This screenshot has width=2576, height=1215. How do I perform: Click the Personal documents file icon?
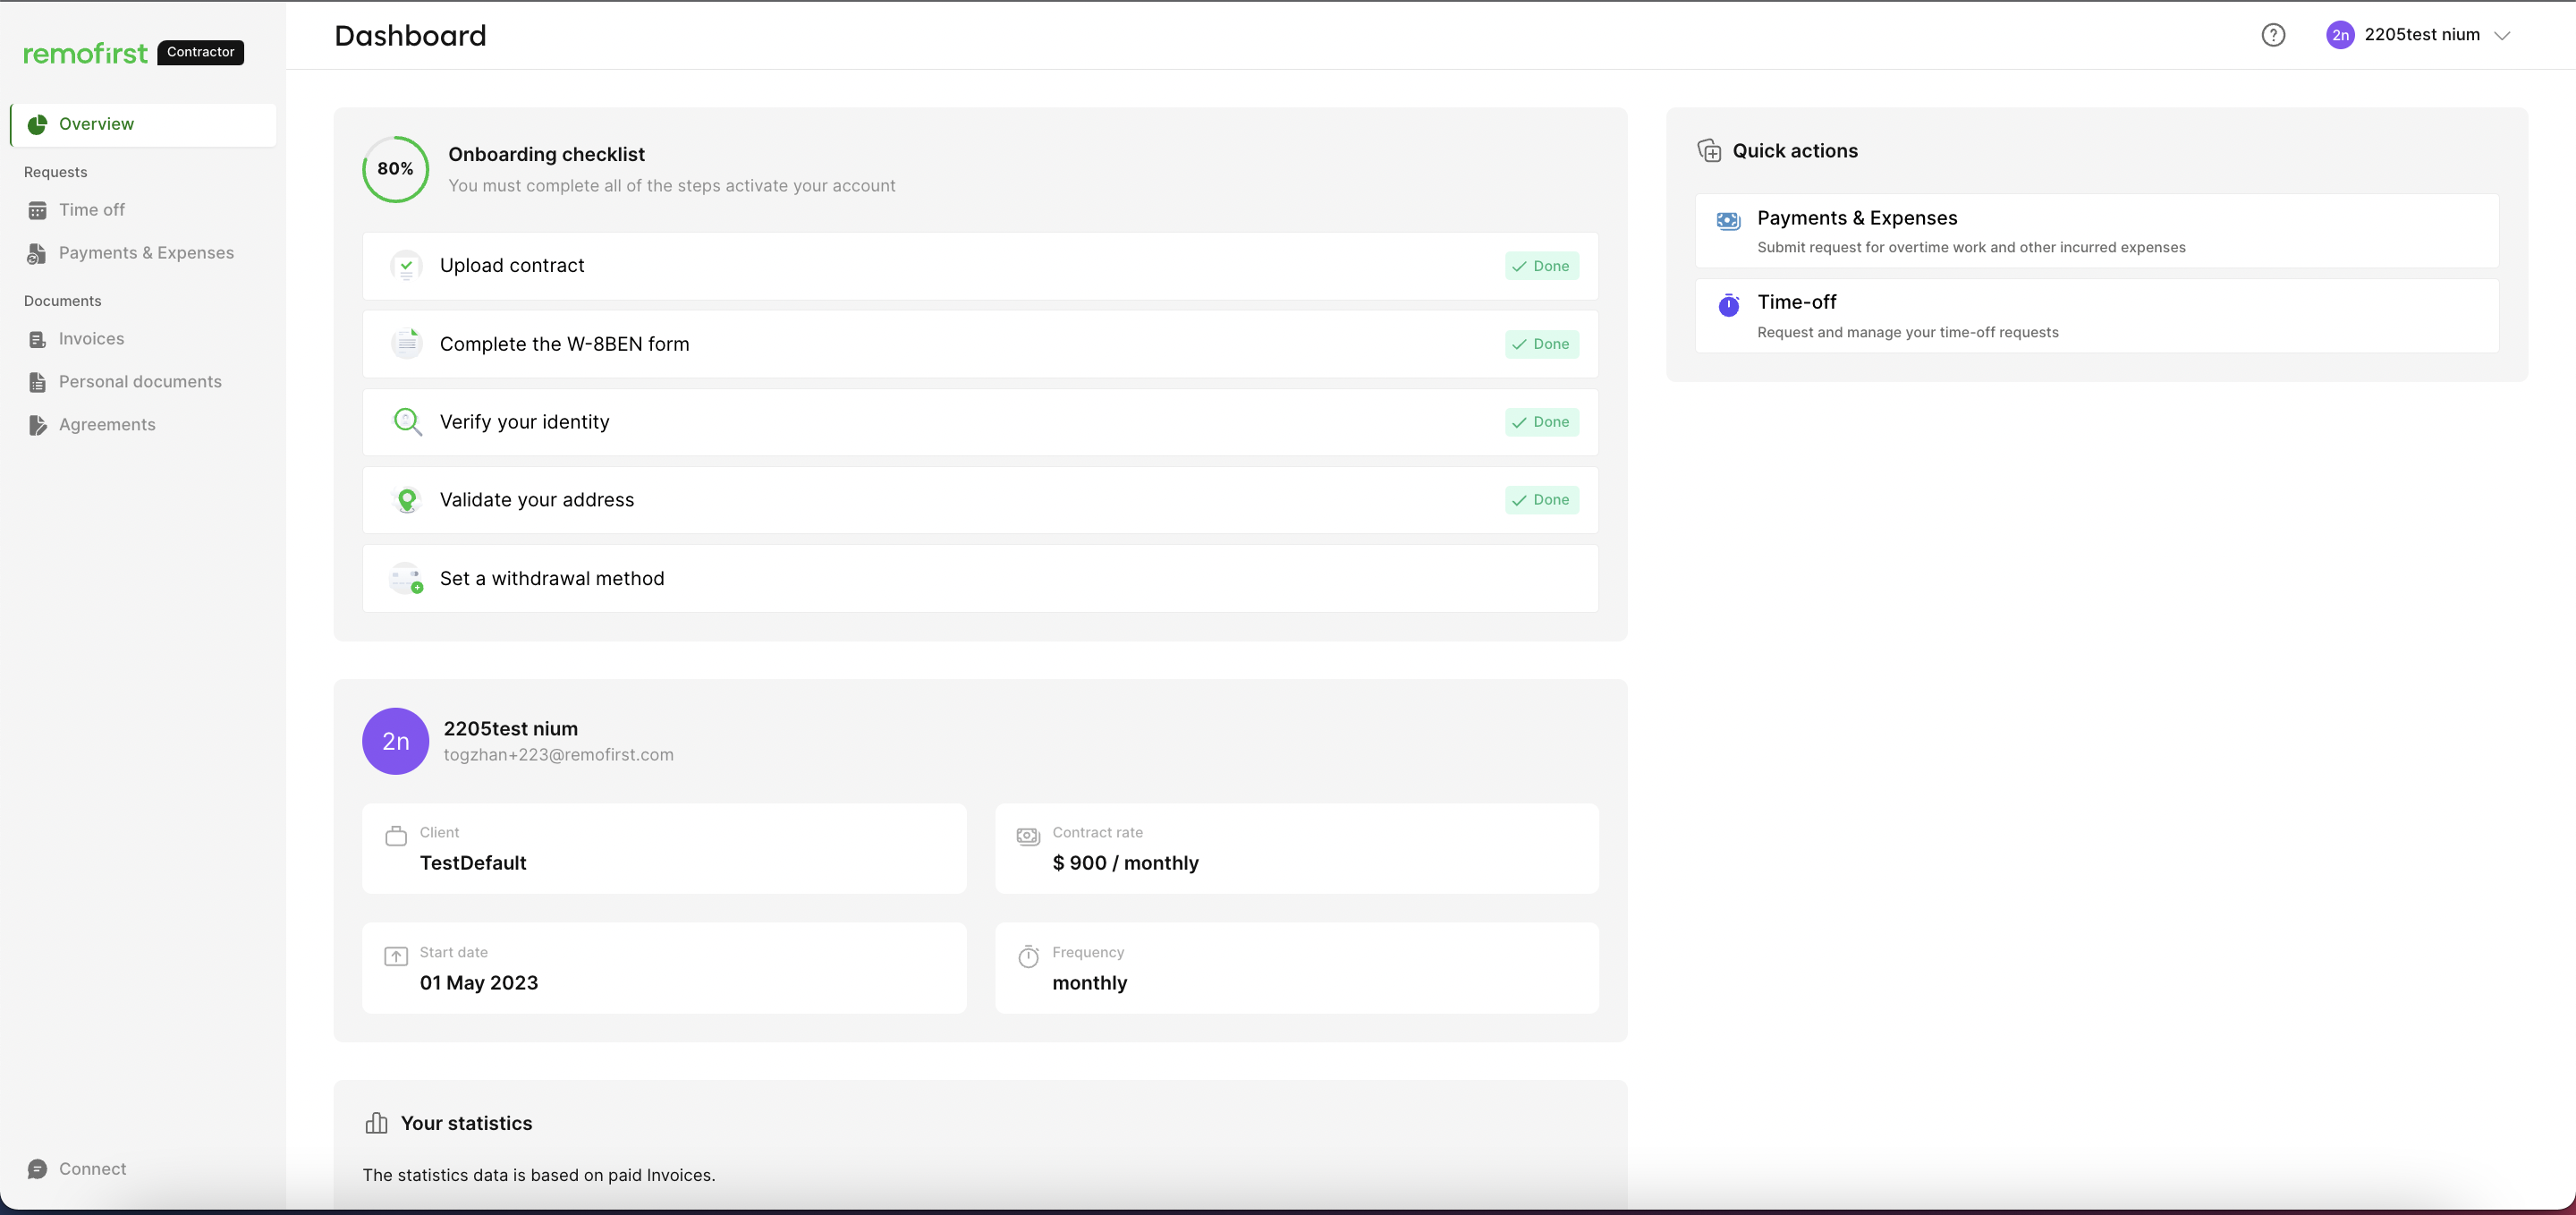coord(37,382)
